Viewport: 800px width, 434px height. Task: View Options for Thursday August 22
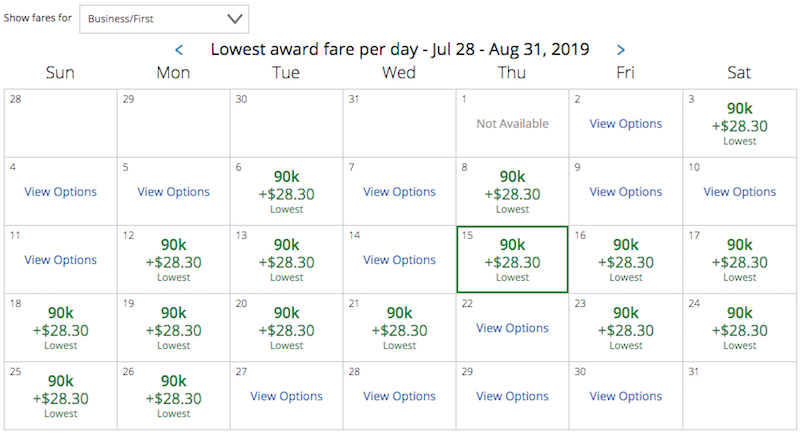(512, 328)
